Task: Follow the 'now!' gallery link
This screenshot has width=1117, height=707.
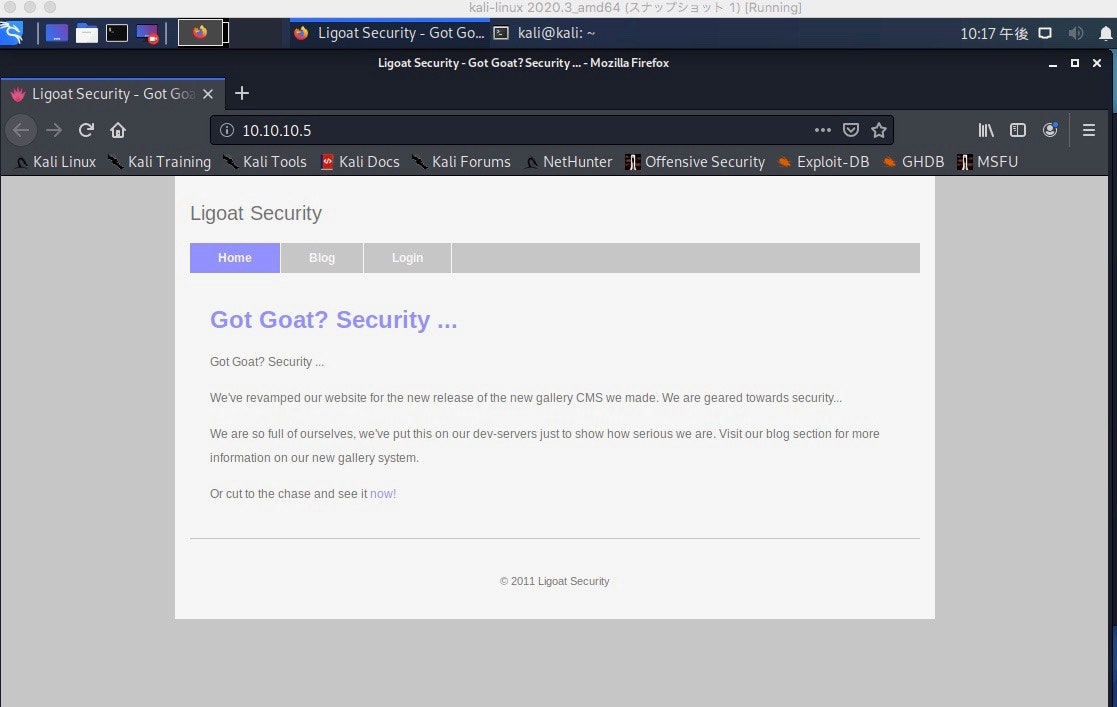Action: point(383,494)
